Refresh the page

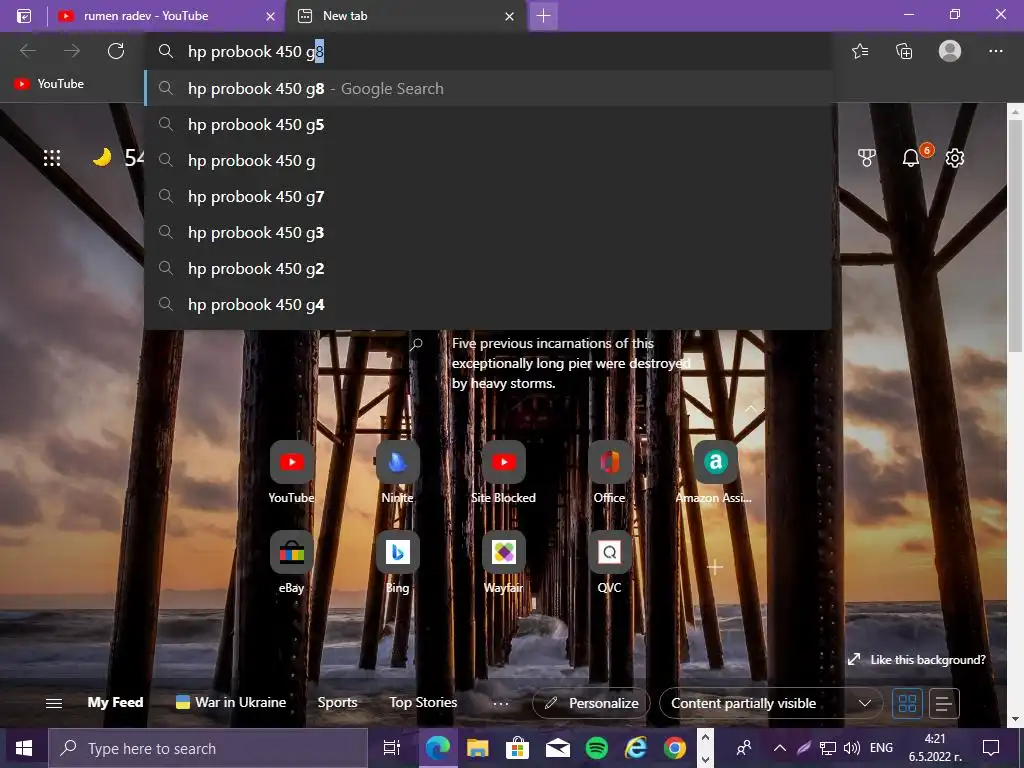point(116,51)
